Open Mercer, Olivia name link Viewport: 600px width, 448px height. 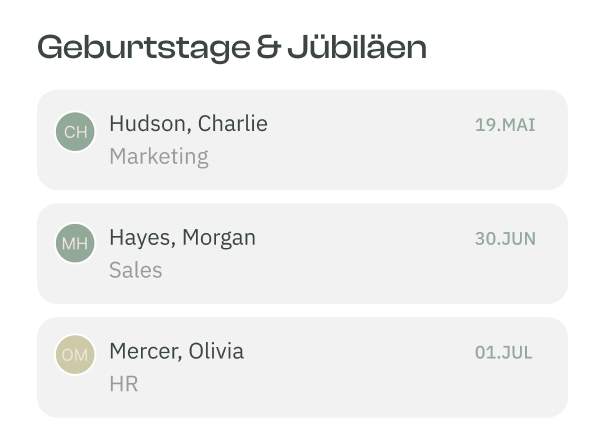pos(176,351)
